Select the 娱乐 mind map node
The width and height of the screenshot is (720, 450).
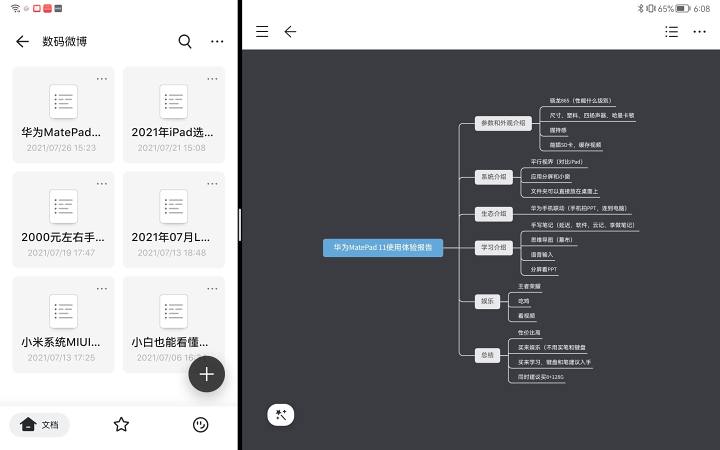click(487, 301)
